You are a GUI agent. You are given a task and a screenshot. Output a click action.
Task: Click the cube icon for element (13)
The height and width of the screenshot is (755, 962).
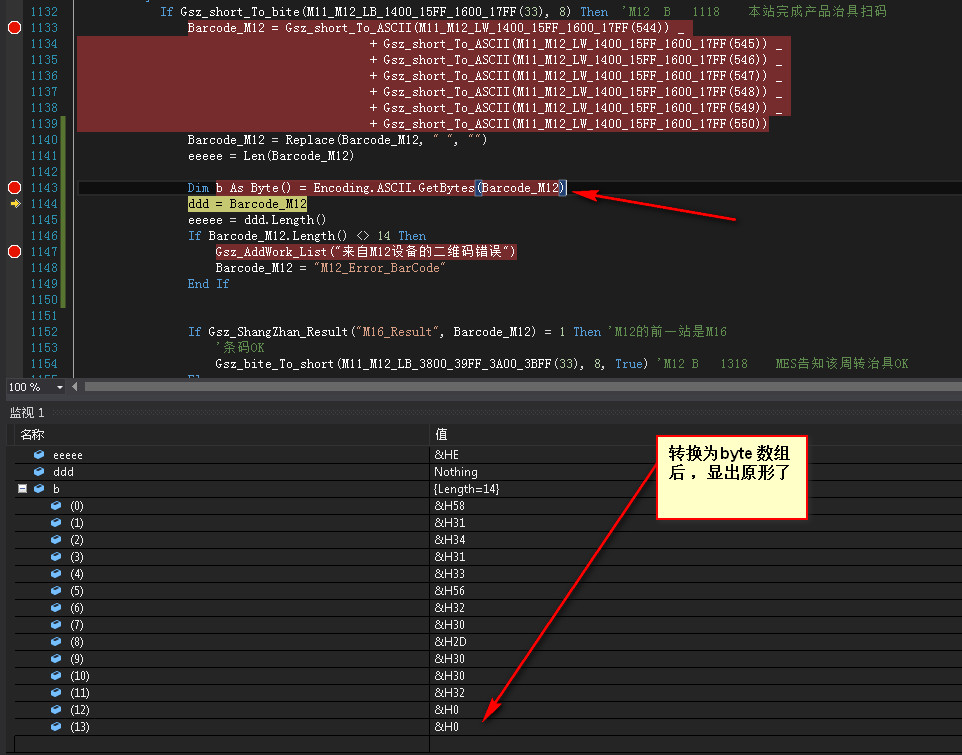click(x=56, y=727)
